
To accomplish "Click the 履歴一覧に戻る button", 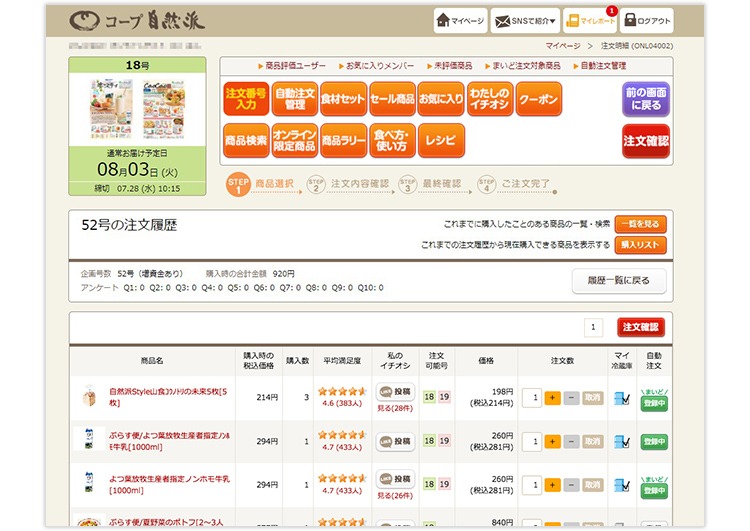I will 618,280.
